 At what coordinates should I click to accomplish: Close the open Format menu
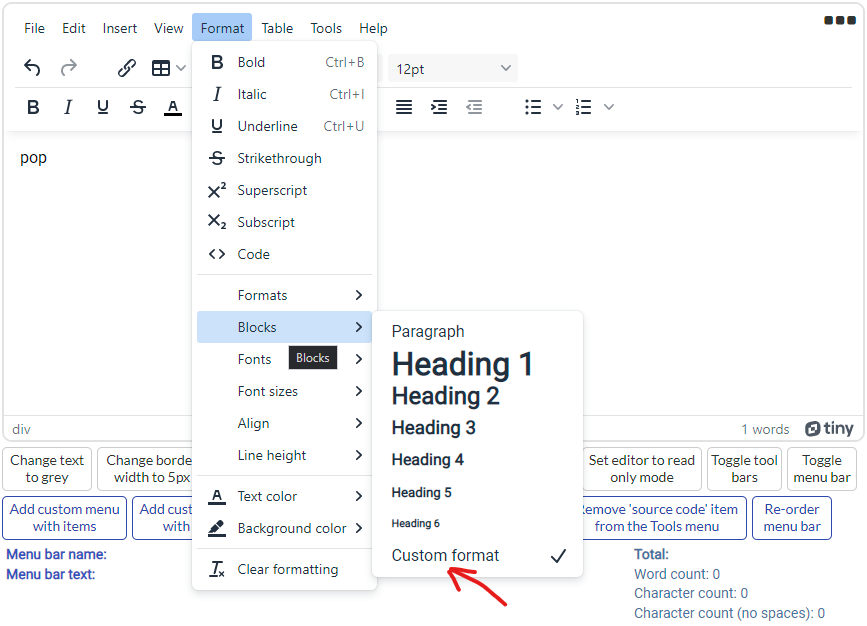point(222,28)
